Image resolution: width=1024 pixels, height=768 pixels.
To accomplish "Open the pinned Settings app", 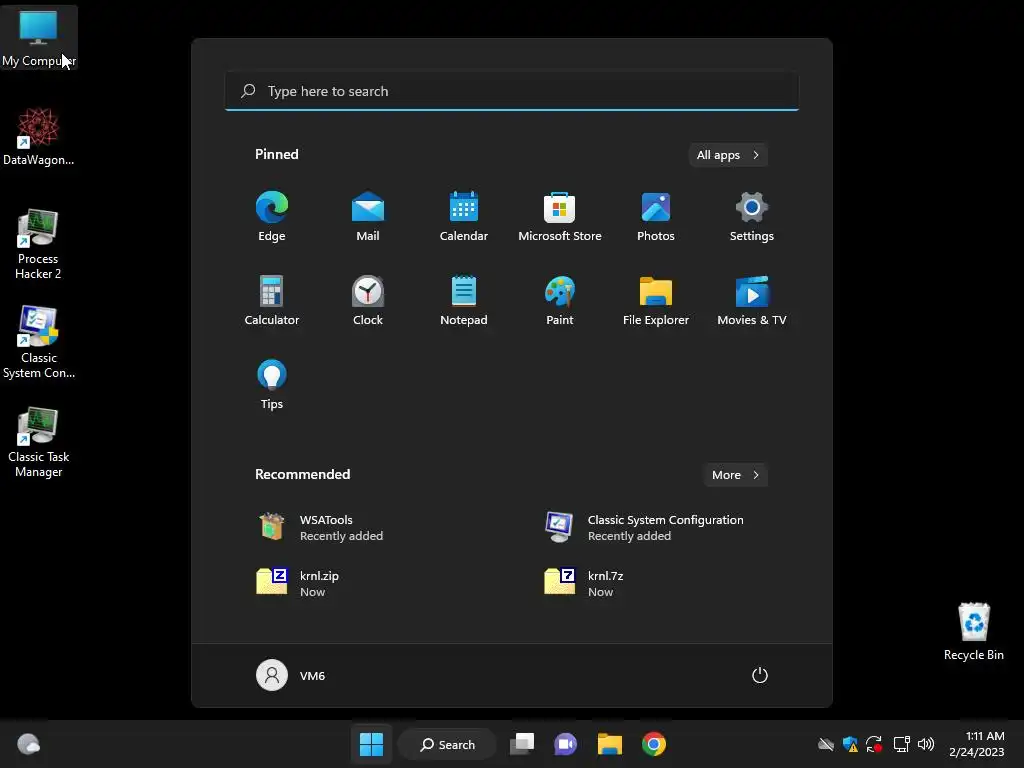I will click(752, 217).
